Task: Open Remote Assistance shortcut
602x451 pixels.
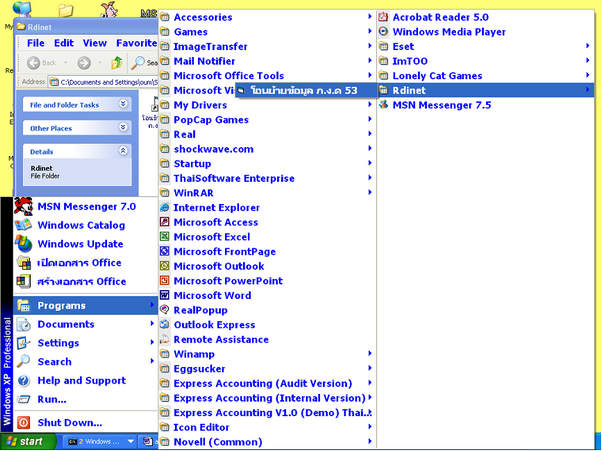Action: [220, 340]
